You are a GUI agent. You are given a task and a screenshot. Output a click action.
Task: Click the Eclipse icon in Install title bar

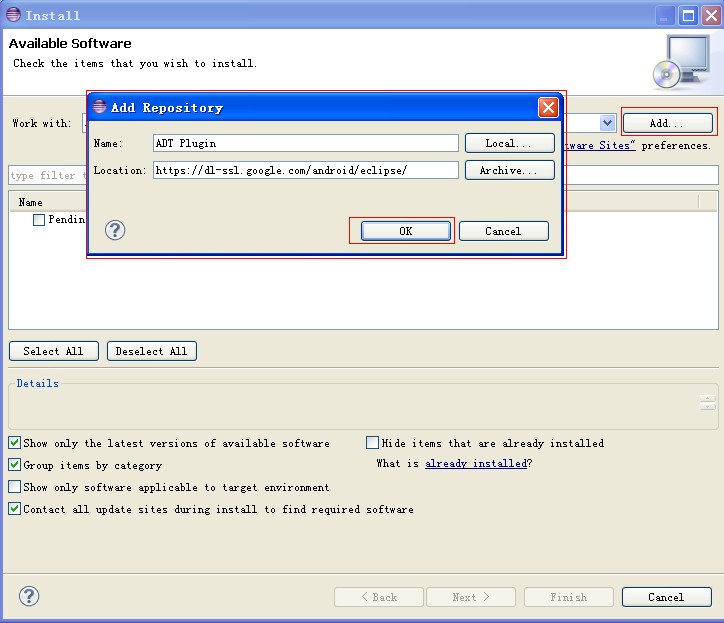click(12, 15)
